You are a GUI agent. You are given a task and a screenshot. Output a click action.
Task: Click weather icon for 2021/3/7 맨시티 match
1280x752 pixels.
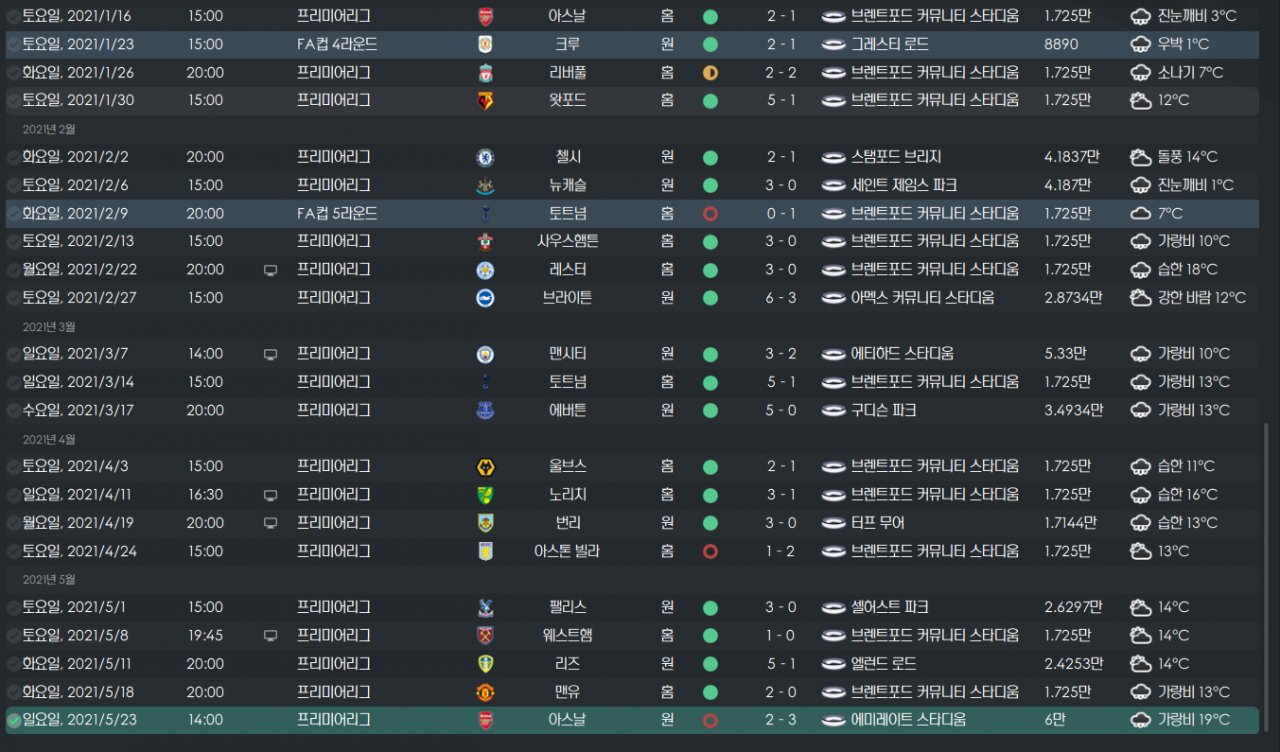pos(1140,354)
